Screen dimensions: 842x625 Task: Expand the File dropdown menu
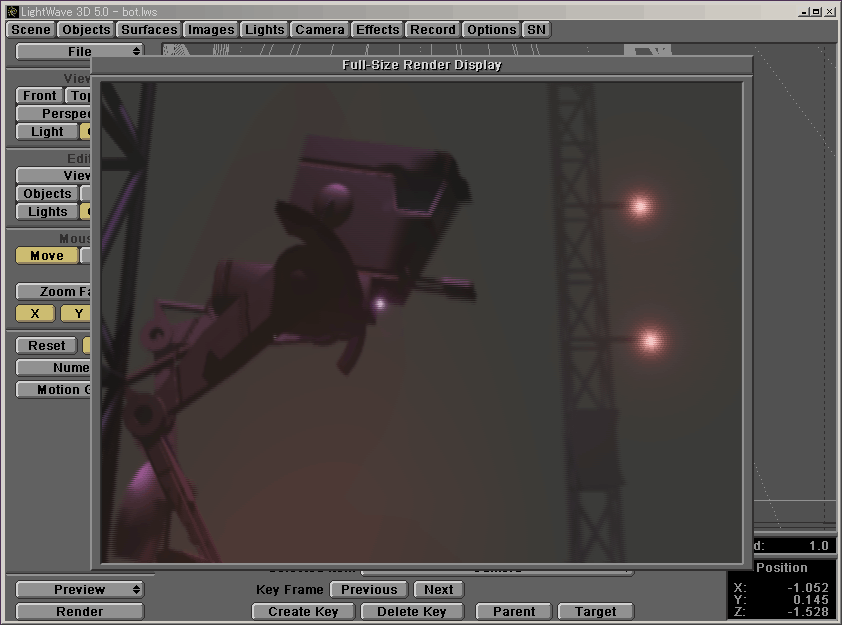pos(79,51)
